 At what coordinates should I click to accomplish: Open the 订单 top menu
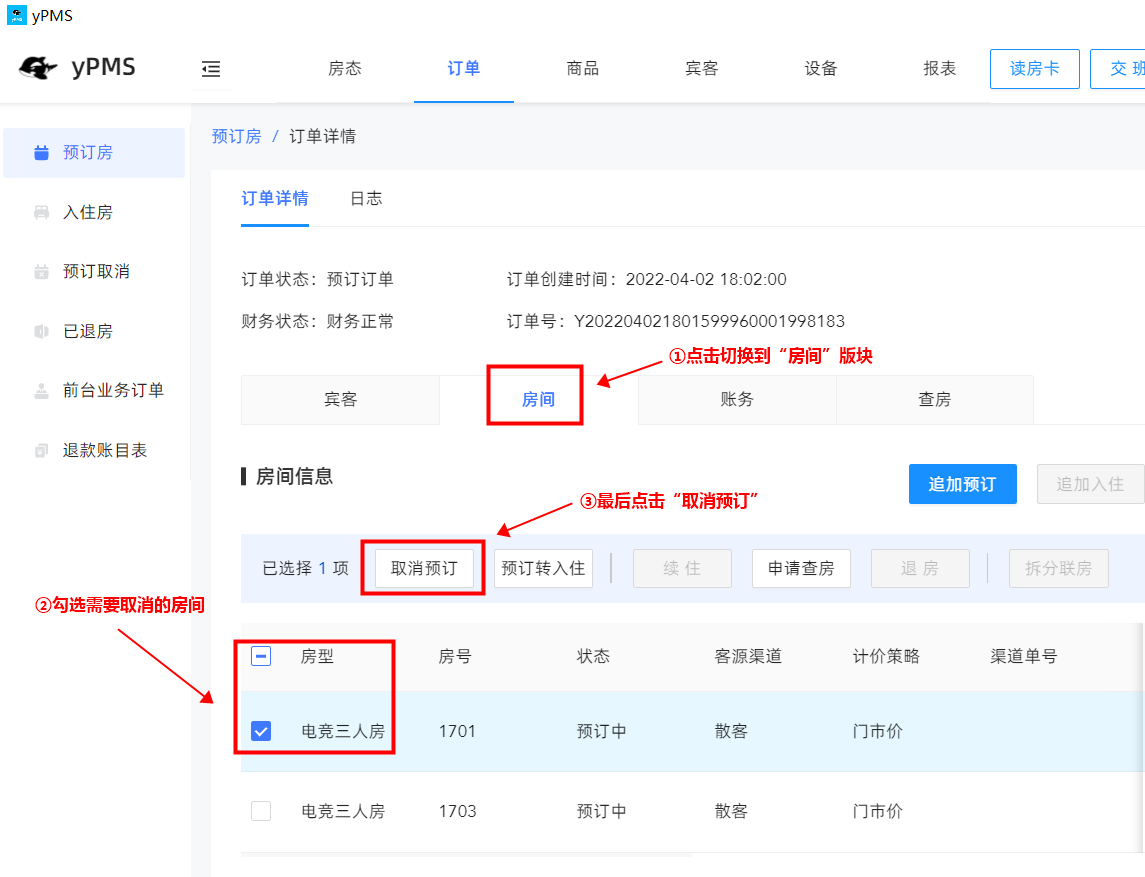pos(464,69)
